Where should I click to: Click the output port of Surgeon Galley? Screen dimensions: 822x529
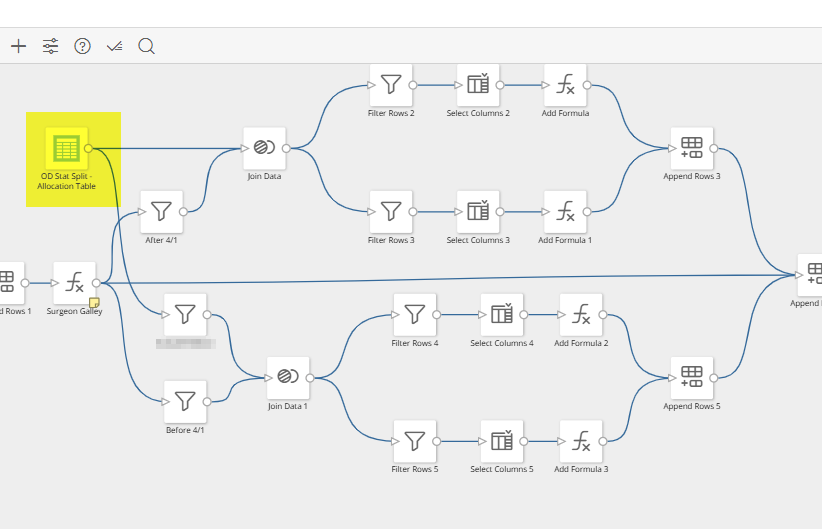coord(96,283)
